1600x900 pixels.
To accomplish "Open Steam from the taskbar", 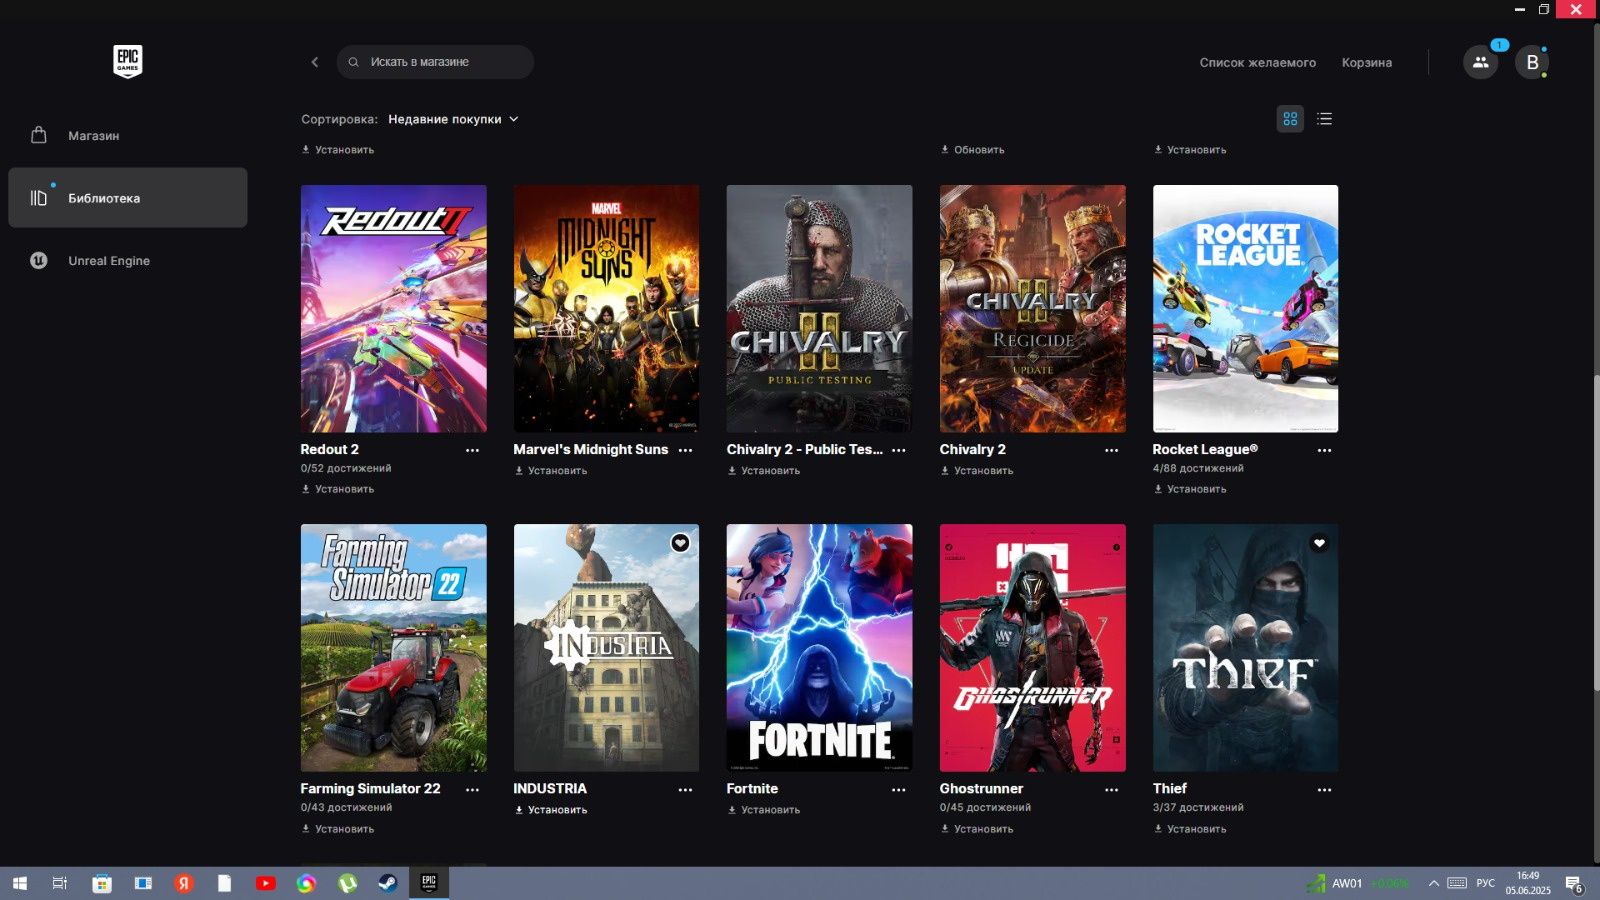I will (x=387, y=883).
